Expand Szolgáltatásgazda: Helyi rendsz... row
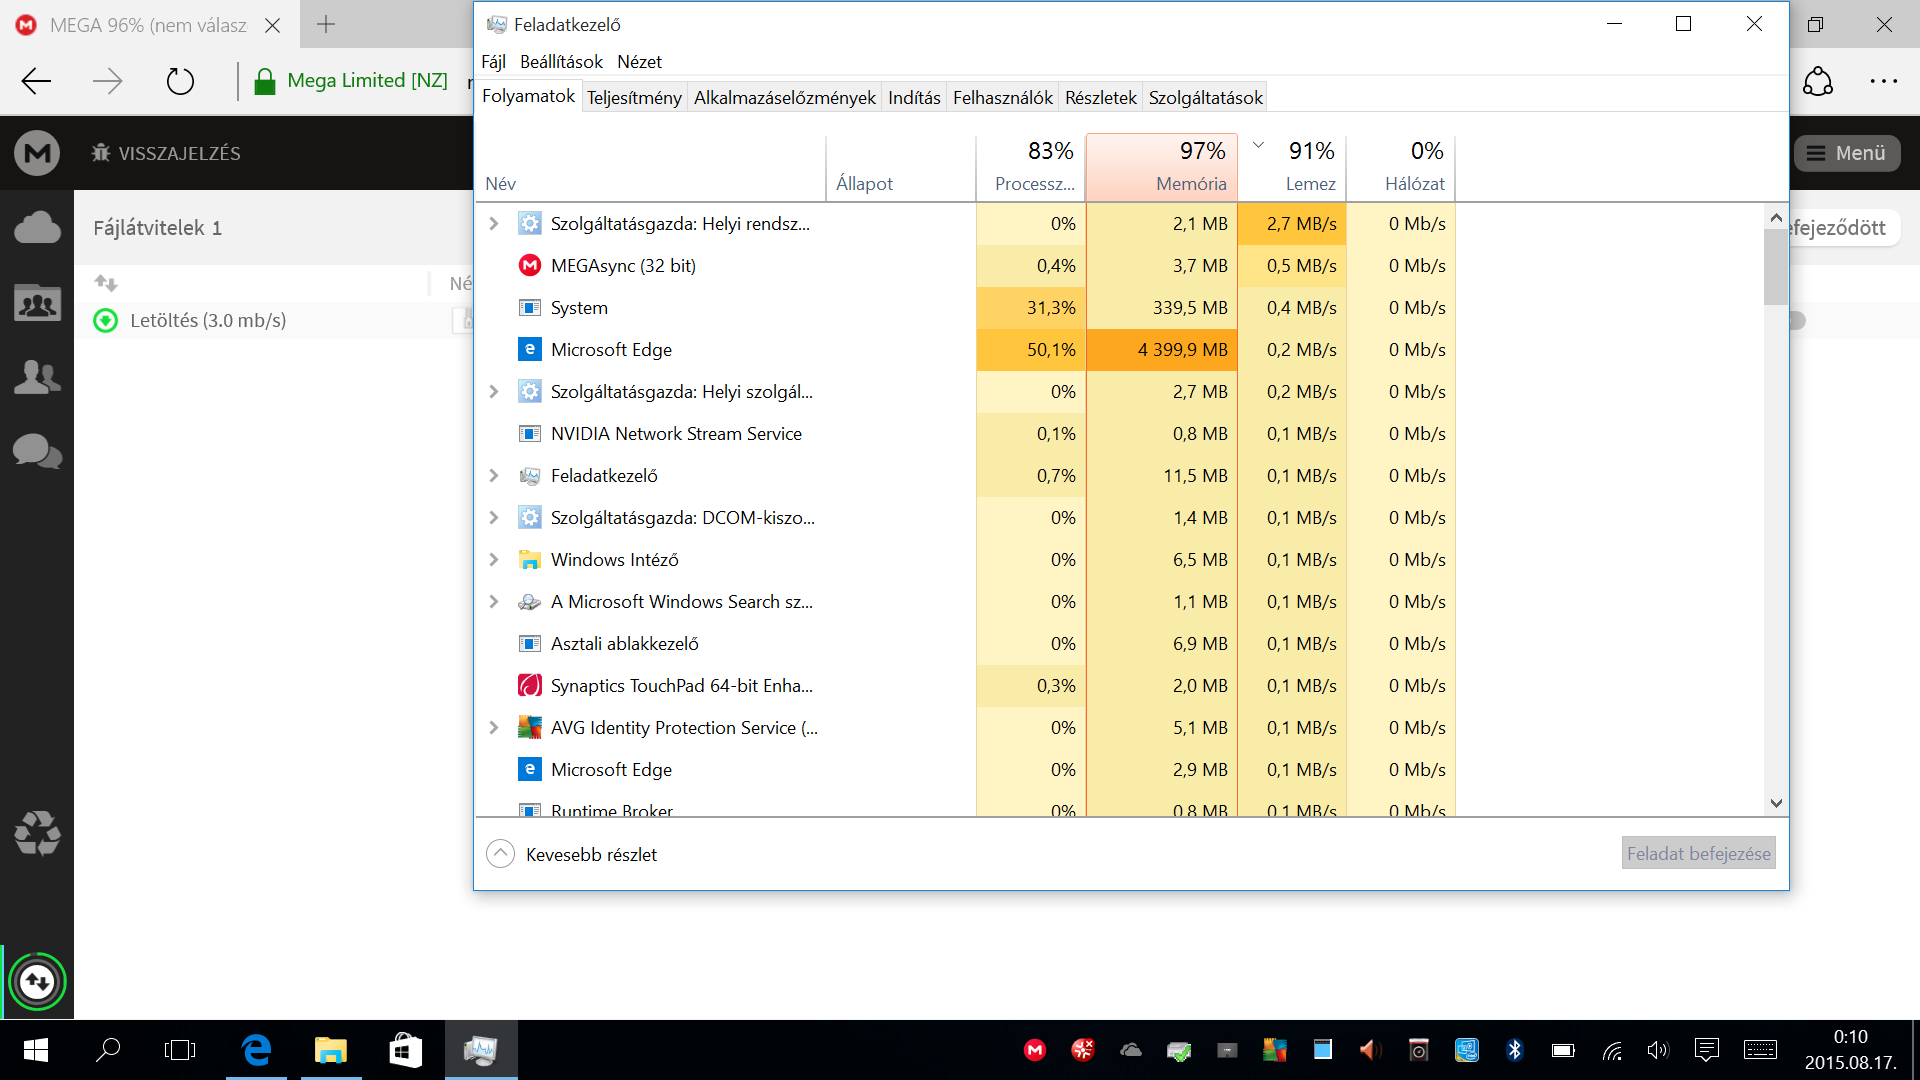This screenshot has width=1920, height=1080. [x=493, y=224]
